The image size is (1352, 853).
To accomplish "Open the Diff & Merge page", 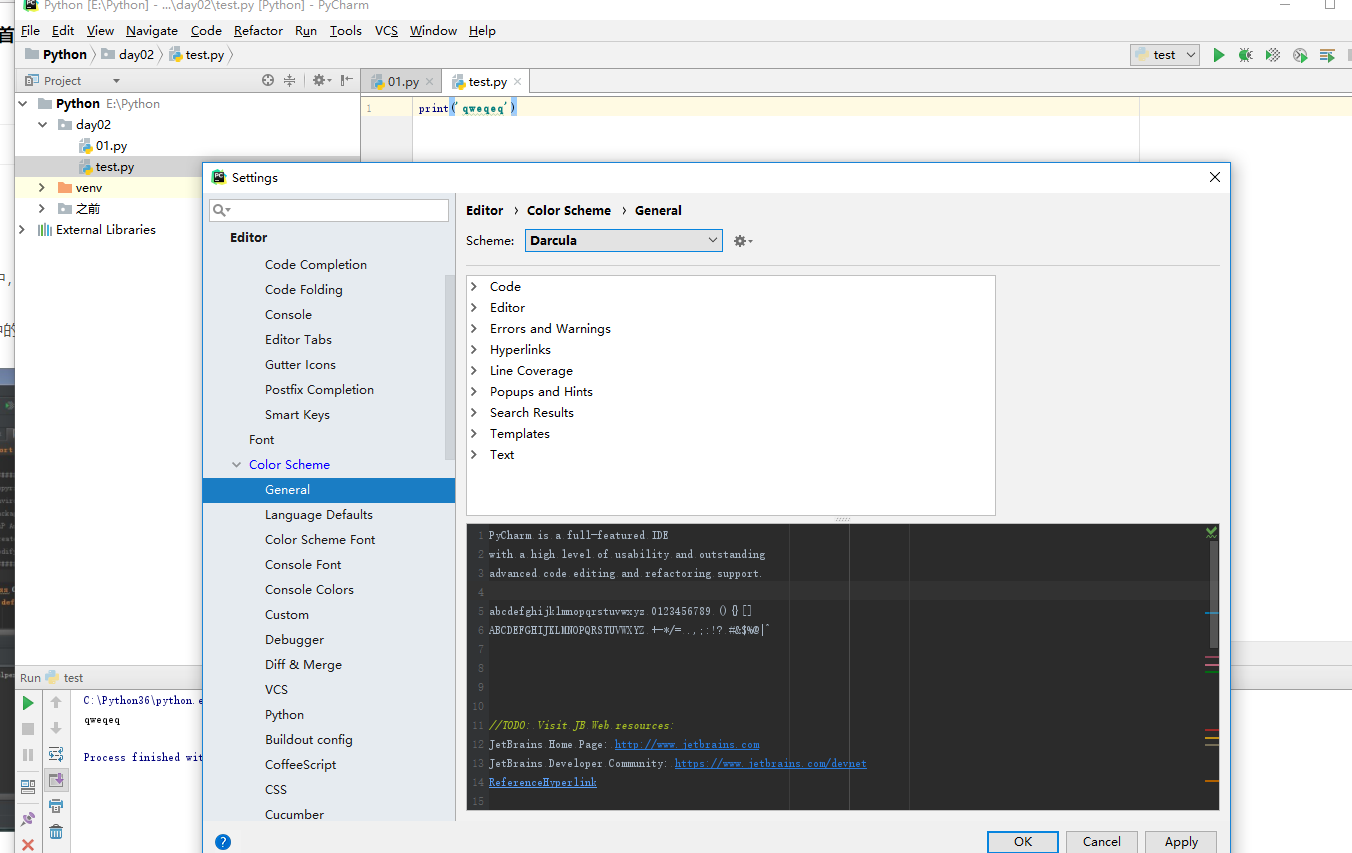I will tap(303, 665).
